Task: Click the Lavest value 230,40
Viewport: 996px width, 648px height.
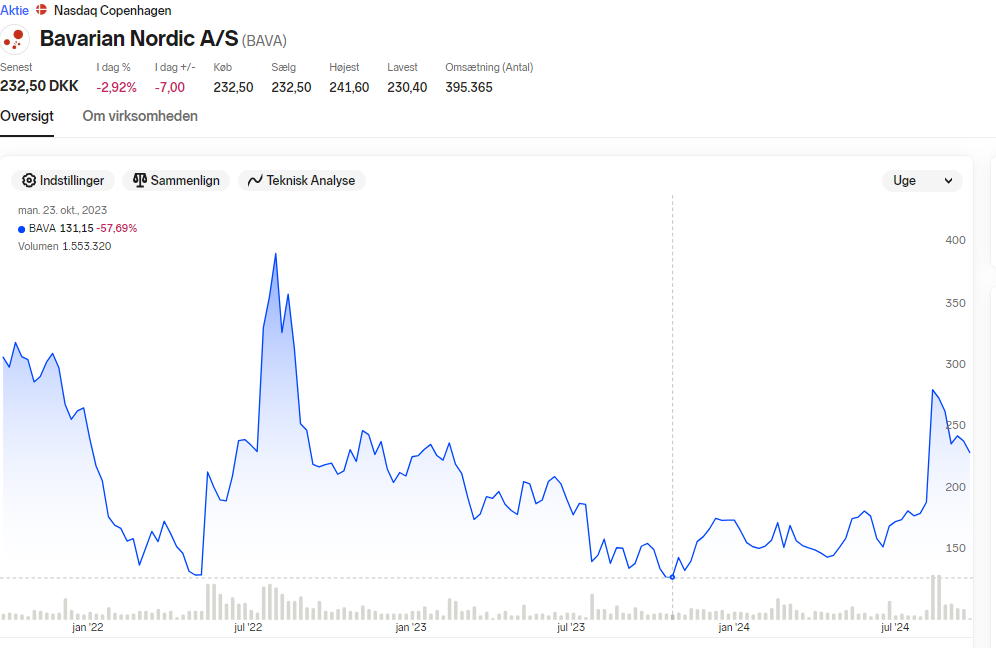Action: [x=407, y=88]
